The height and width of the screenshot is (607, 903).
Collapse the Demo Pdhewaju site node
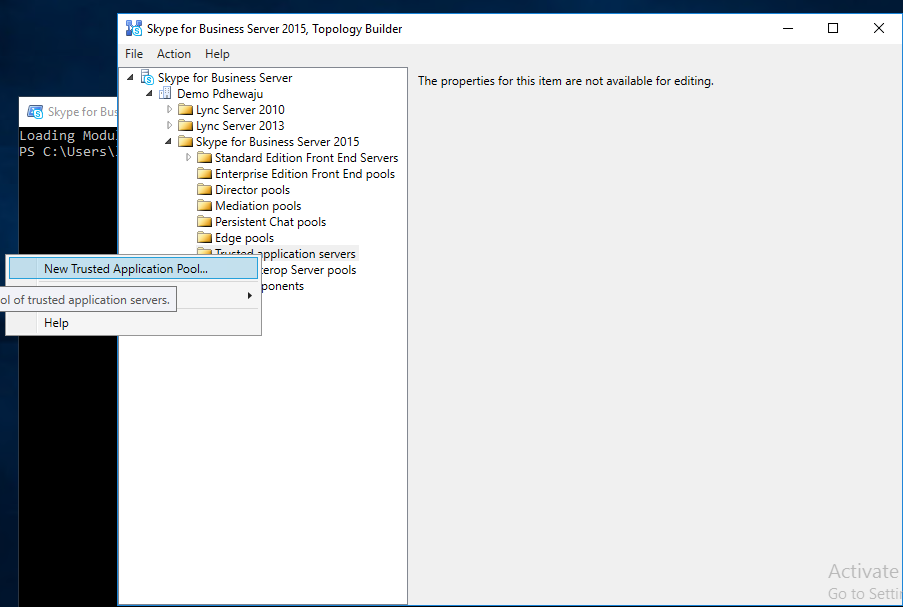[x=149, y=93]
